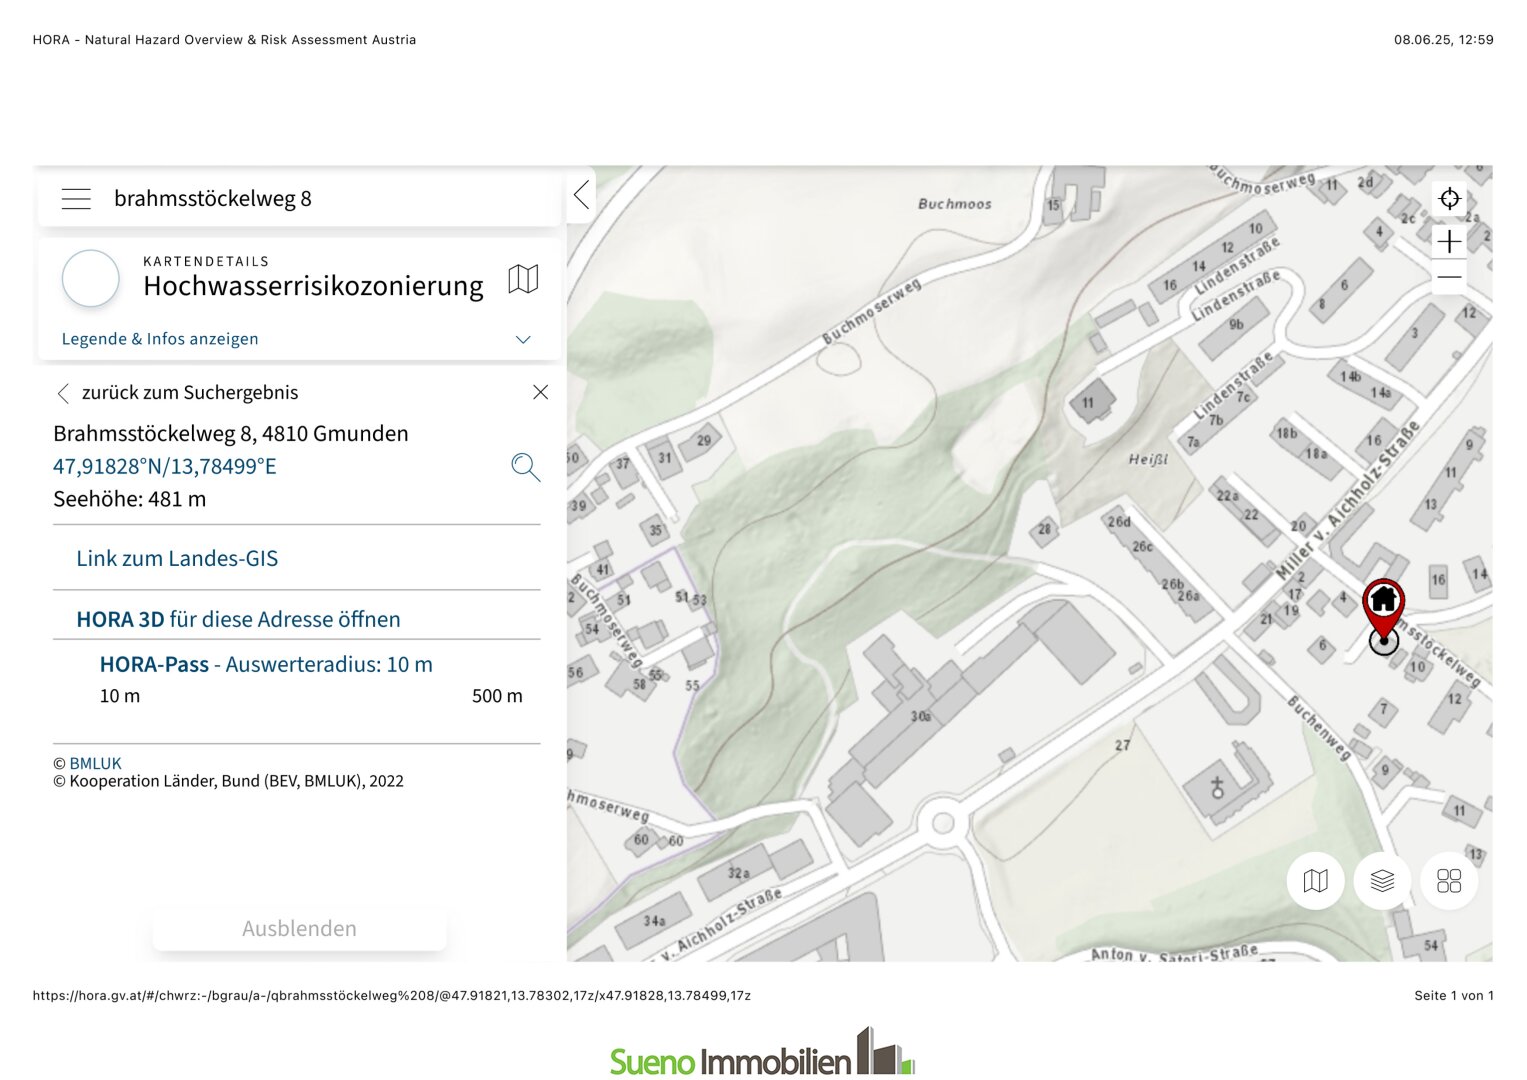Click the map icon next to Hochwasserrisikozonierung
This screenshot has width=1527, height=1080.
(523, 279)
